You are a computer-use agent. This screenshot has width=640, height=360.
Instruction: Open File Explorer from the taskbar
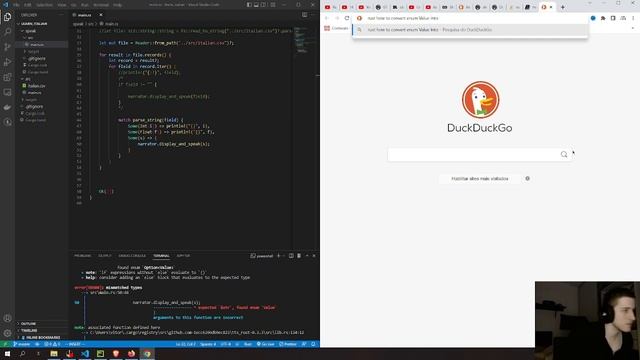coord(54,353)
